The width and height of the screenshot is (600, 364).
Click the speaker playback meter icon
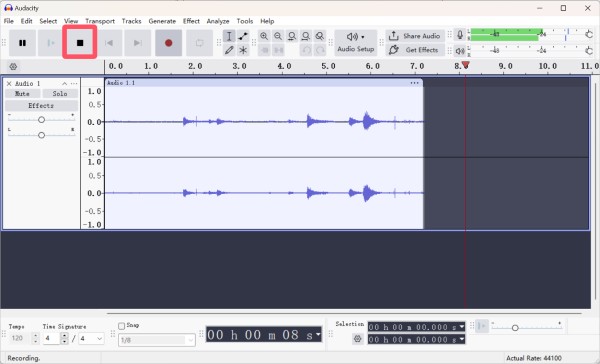(x=460, y=50)
